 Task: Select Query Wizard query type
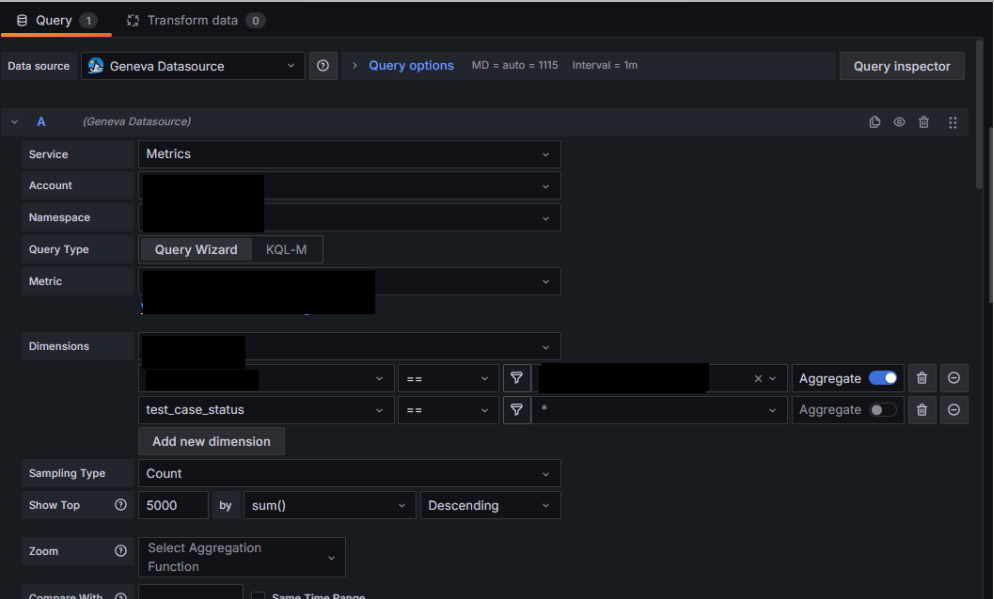pyautogui.click(x=196, y=249)
